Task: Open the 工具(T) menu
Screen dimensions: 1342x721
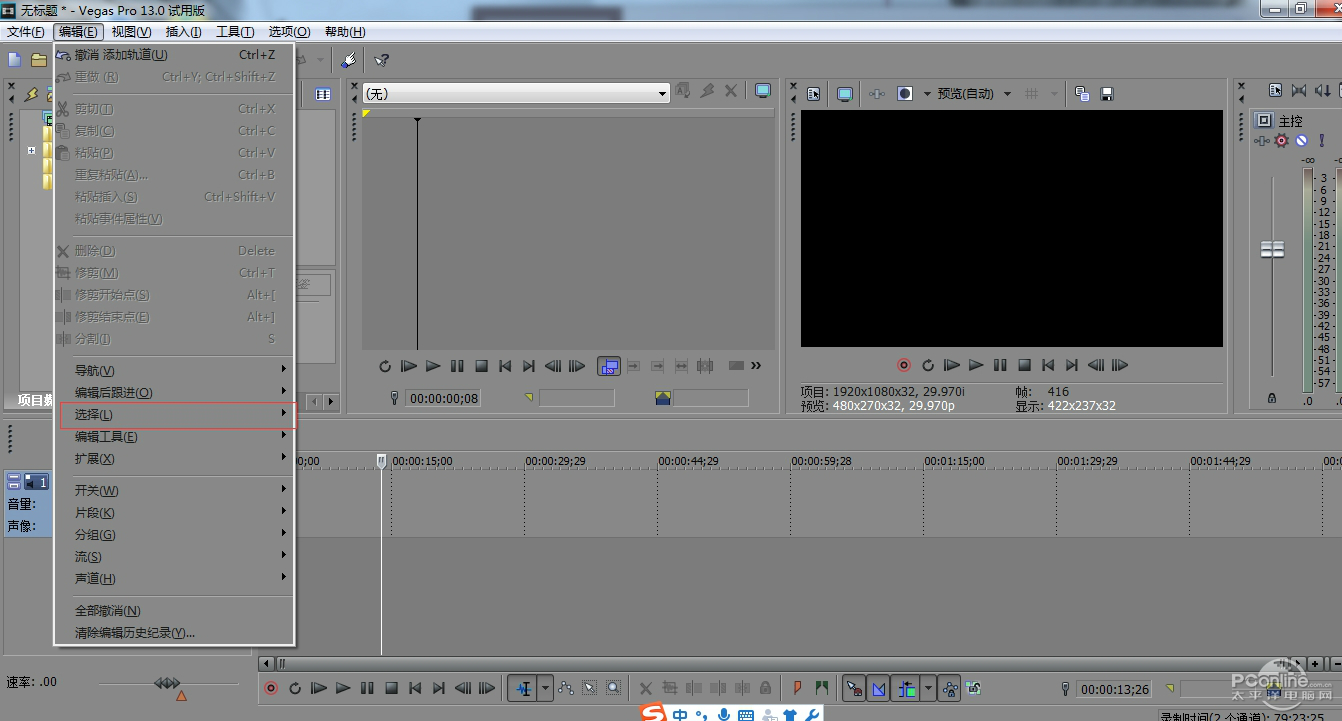Action: point(235,32)
